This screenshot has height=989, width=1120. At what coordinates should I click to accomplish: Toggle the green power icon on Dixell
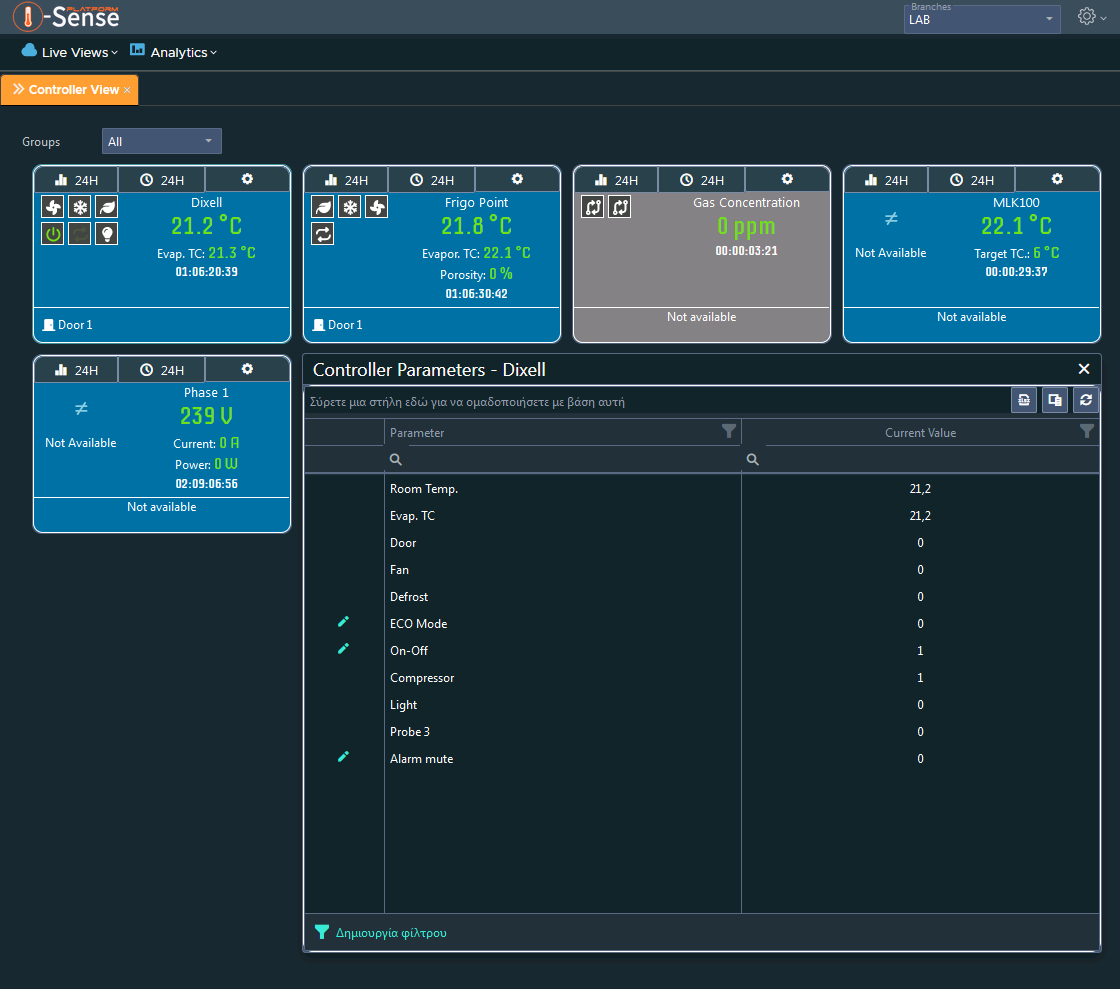click(x=53, y=234)
